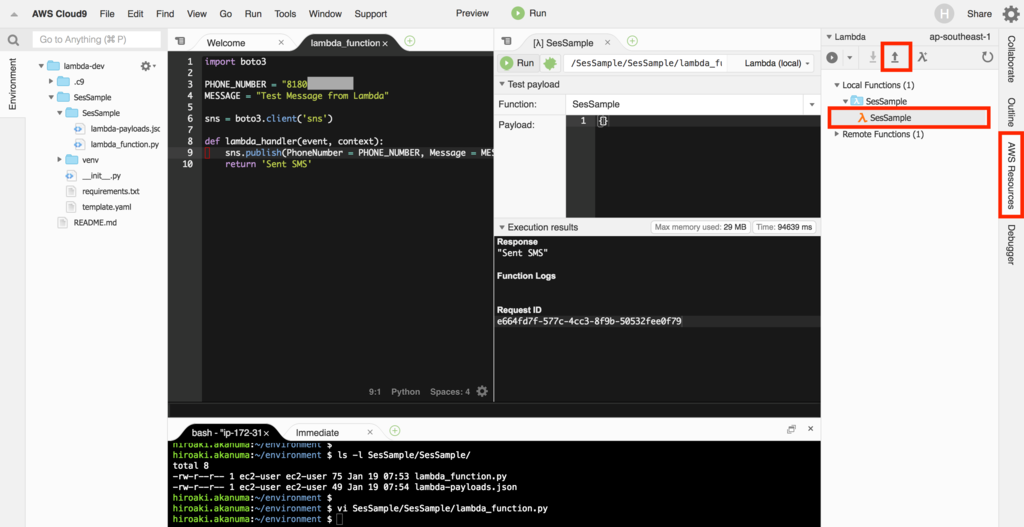Open the Outline side panel

(x=1010, y=112)
